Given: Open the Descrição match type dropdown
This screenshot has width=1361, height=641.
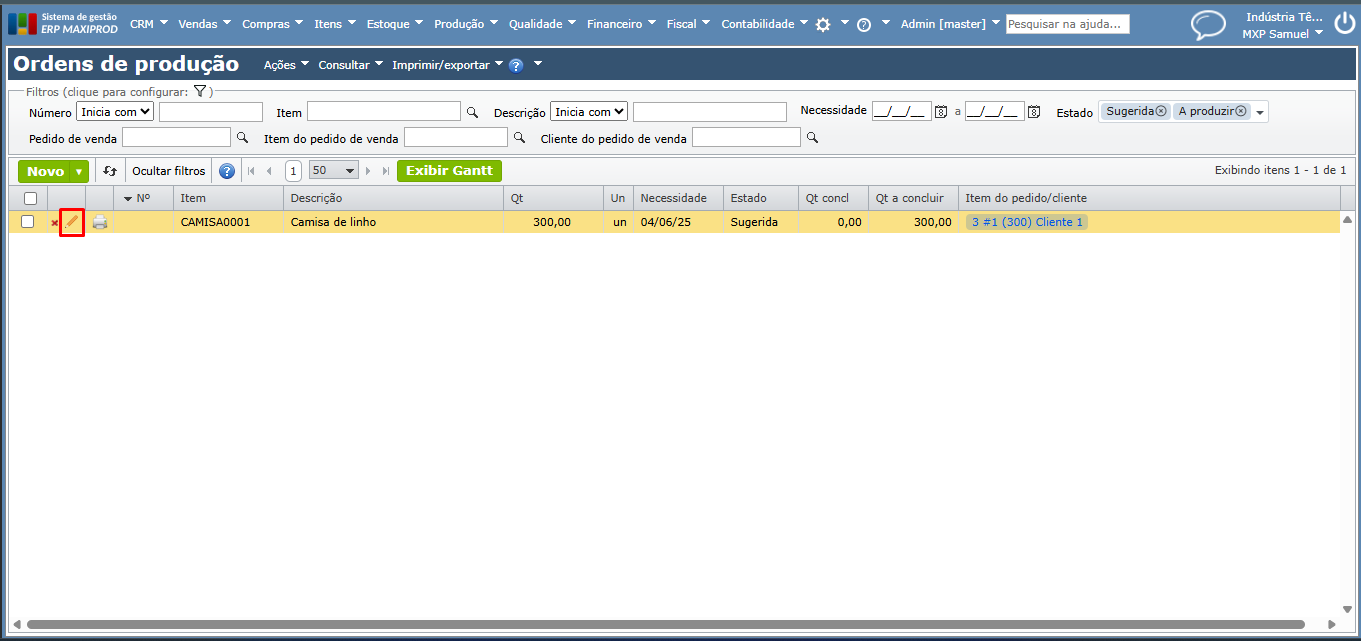Looking at the screenshot, I should tap(589, 112).
